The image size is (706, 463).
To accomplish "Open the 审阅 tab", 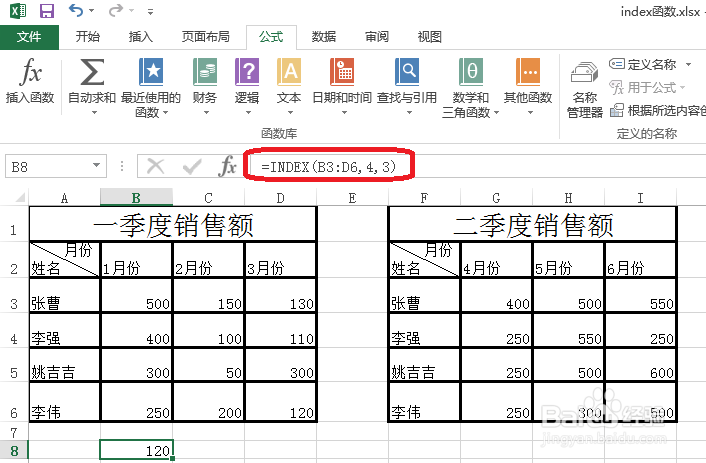I will pos(377,36).
